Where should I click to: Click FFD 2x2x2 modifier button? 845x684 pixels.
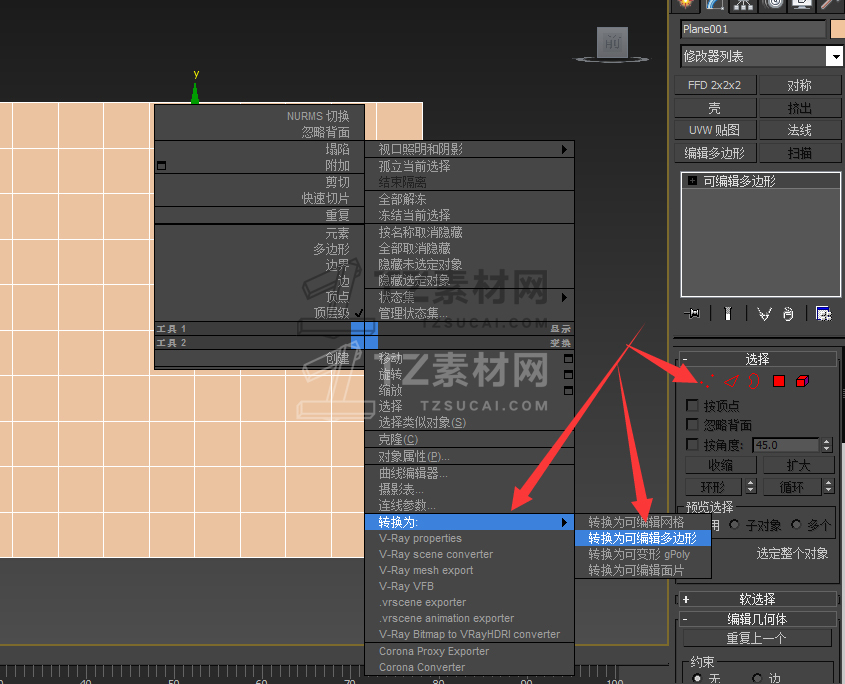click(715, 85)
